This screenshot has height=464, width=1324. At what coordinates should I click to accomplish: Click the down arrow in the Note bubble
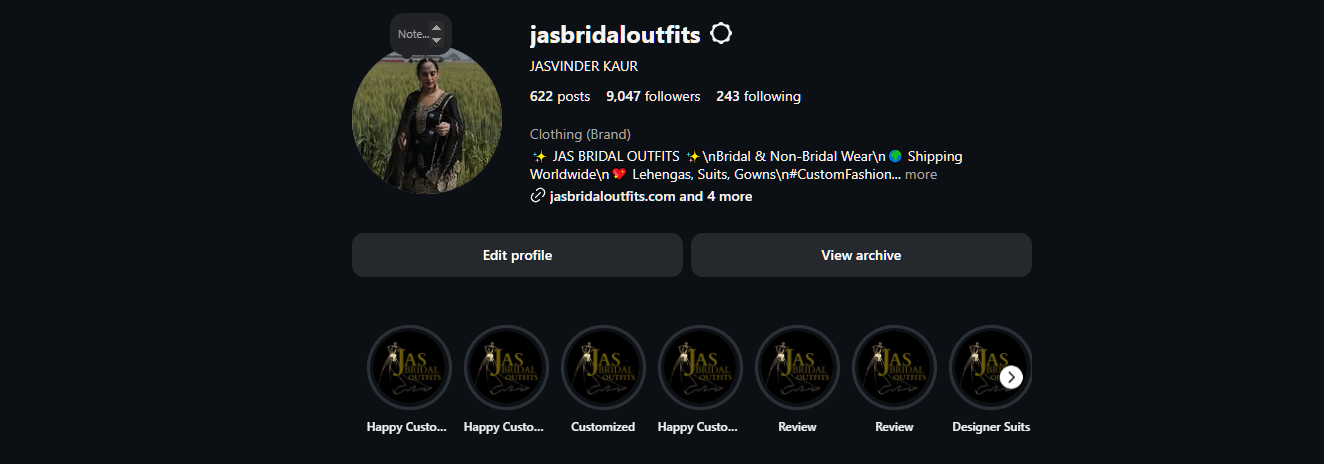[436, 40]
